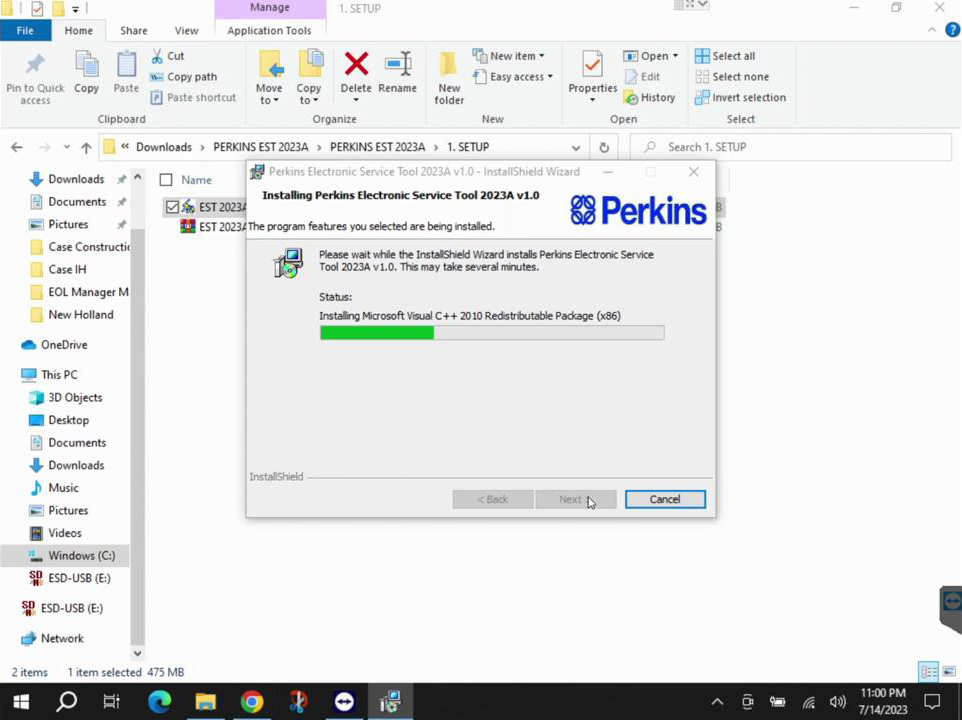Open the New Holland folder in Quick access
Image resolution: width=962 pixels, height=720 pixels.
click(x=72, y=315)
